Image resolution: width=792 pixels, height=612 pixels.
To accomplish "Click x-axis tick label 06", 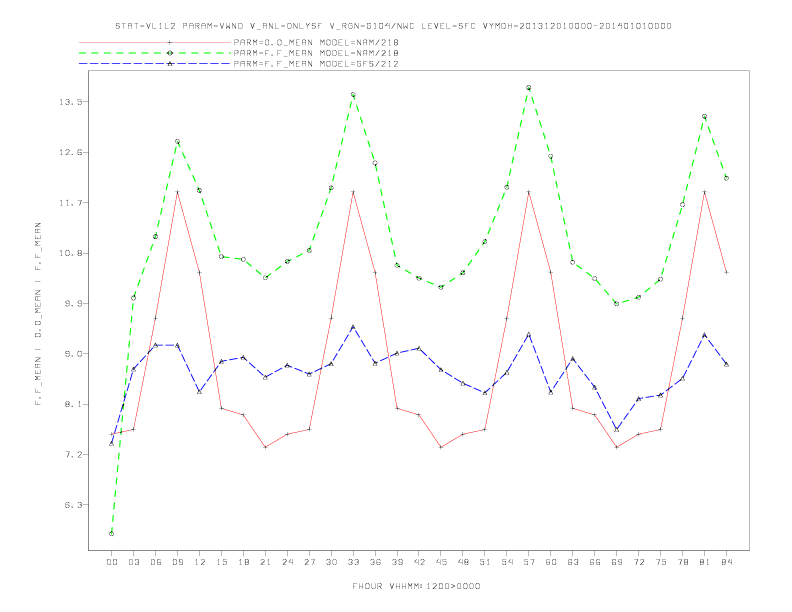I will [x=156, y=562].
